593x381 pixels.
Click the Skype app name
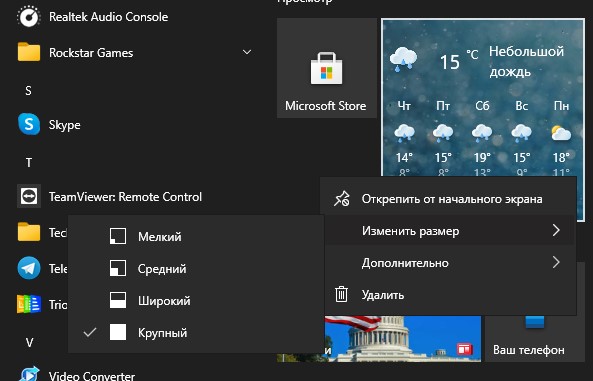tap(65, 125)
